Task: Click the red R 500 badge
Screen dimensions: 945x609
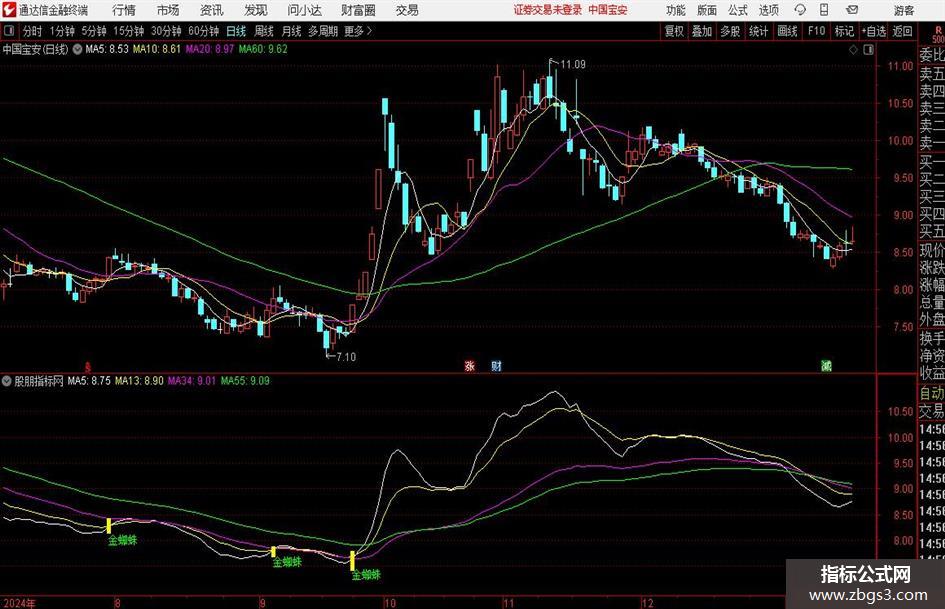Action: click(x=938, y=34)
